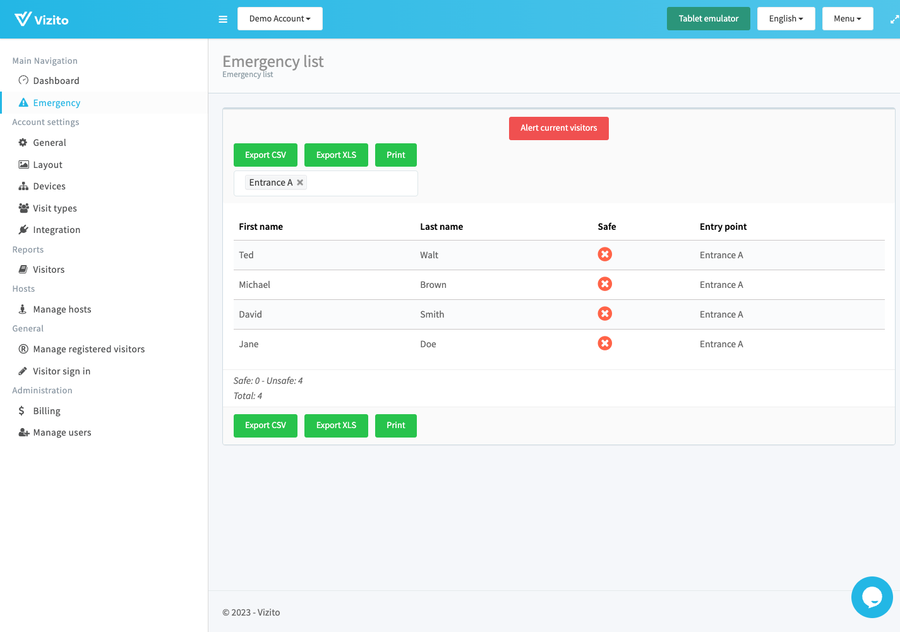Open the Demo Account dropdown
This screenshot has height=632, width=900.
click(280, 19)
